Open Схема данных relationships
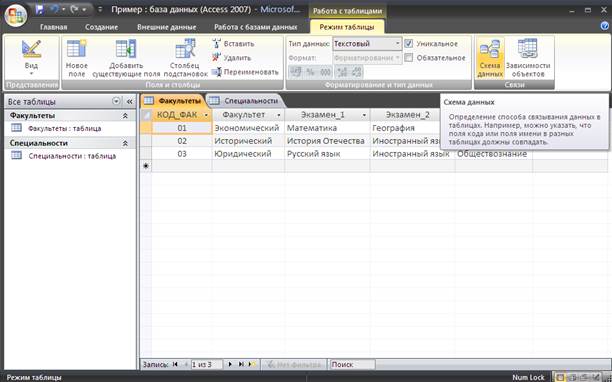Image resolution: width=612 pixels, height=382 pixels. 490,58
